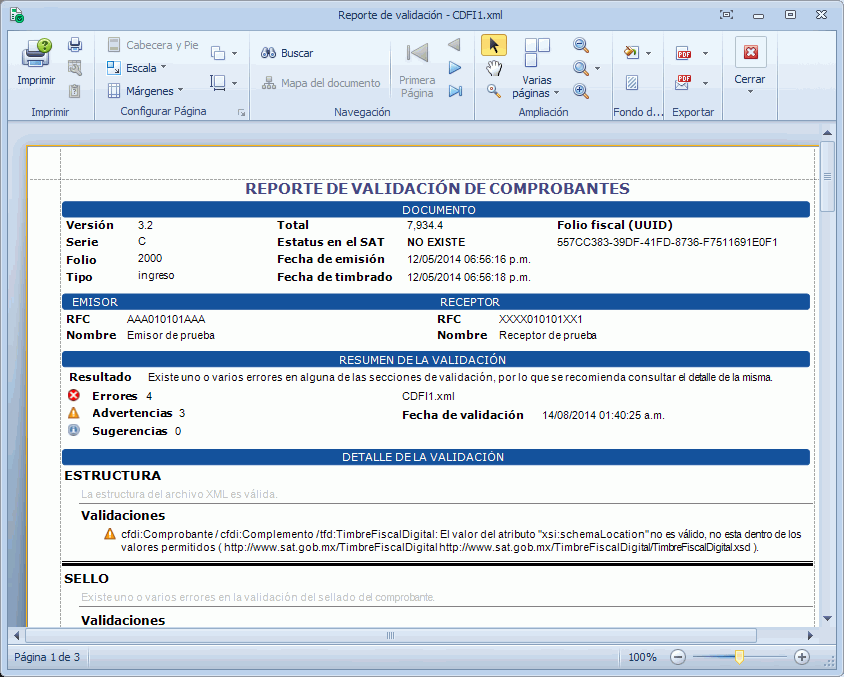This screenshot has height=677, width=844.
Task: Click the page color paint bucket icon
Action: [x=631, y=52]
